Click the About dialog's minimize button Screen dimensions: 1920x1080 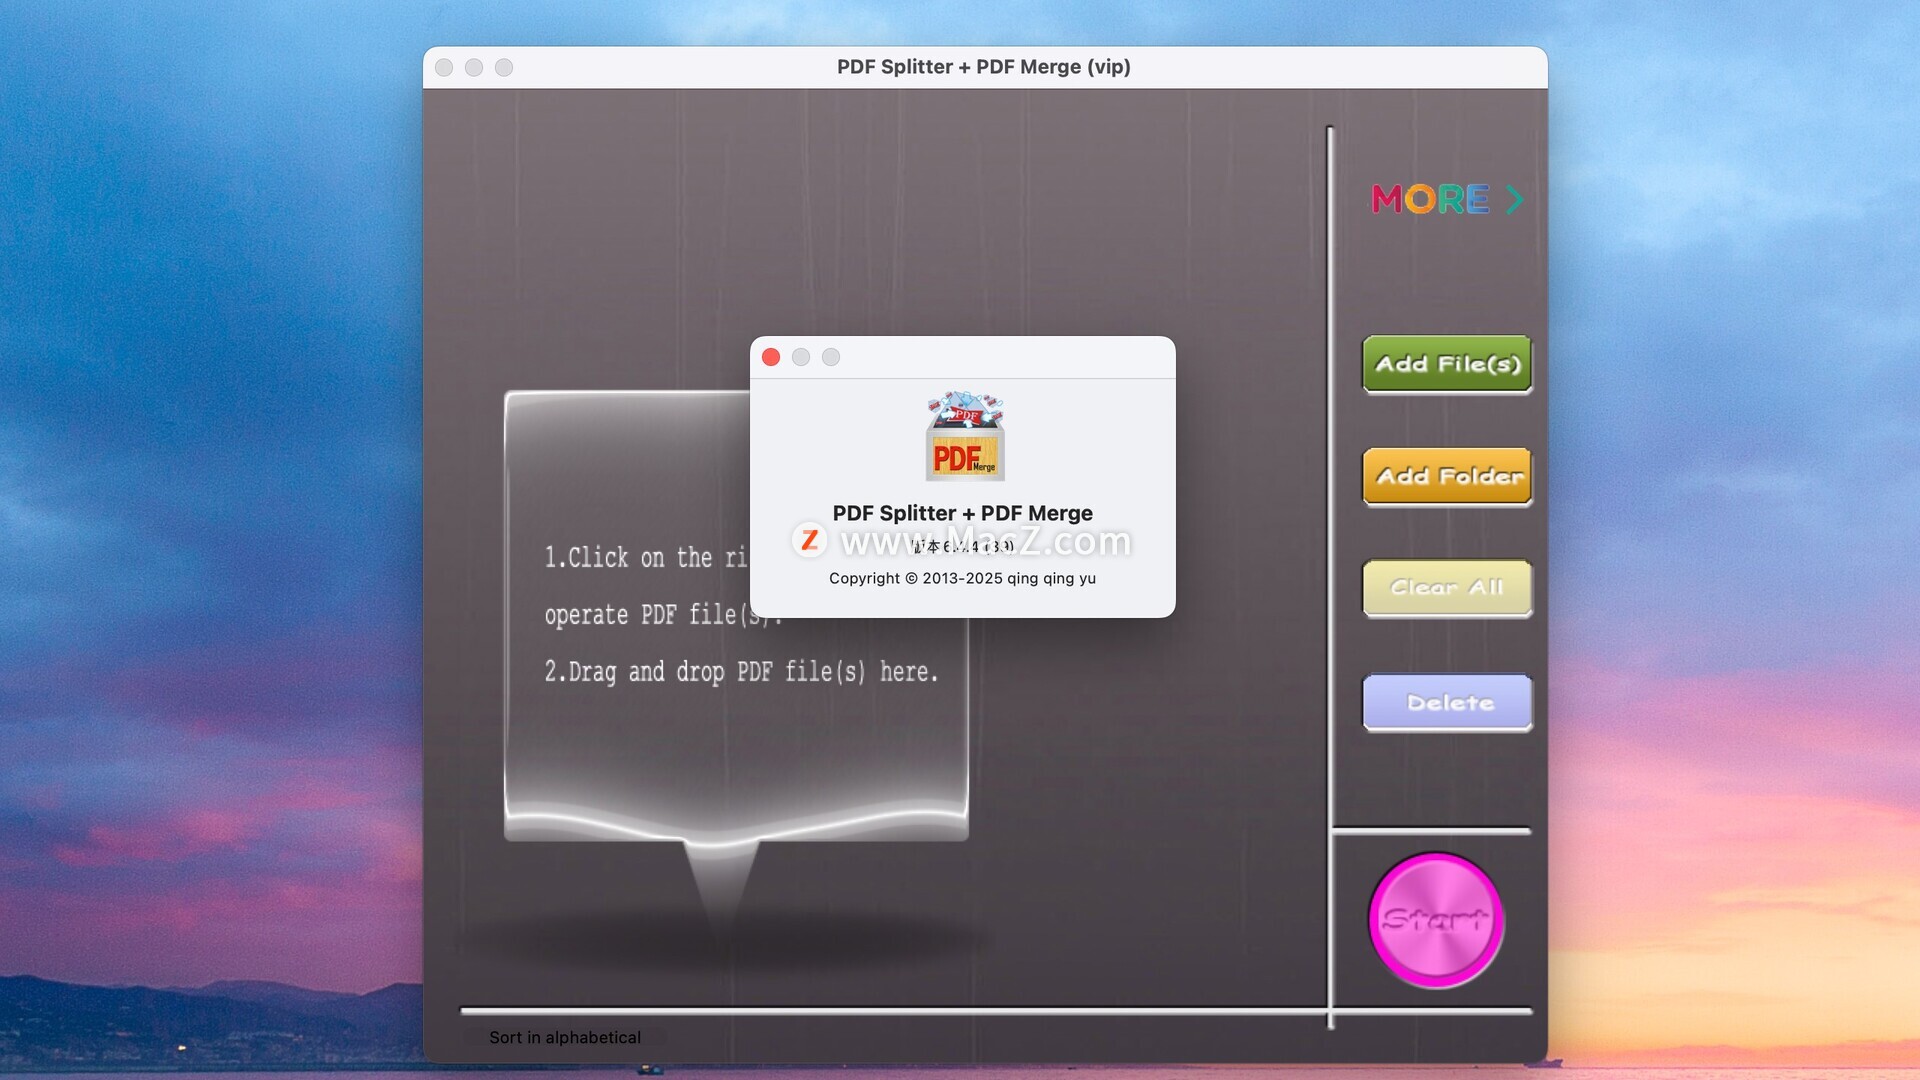point(801,357)
